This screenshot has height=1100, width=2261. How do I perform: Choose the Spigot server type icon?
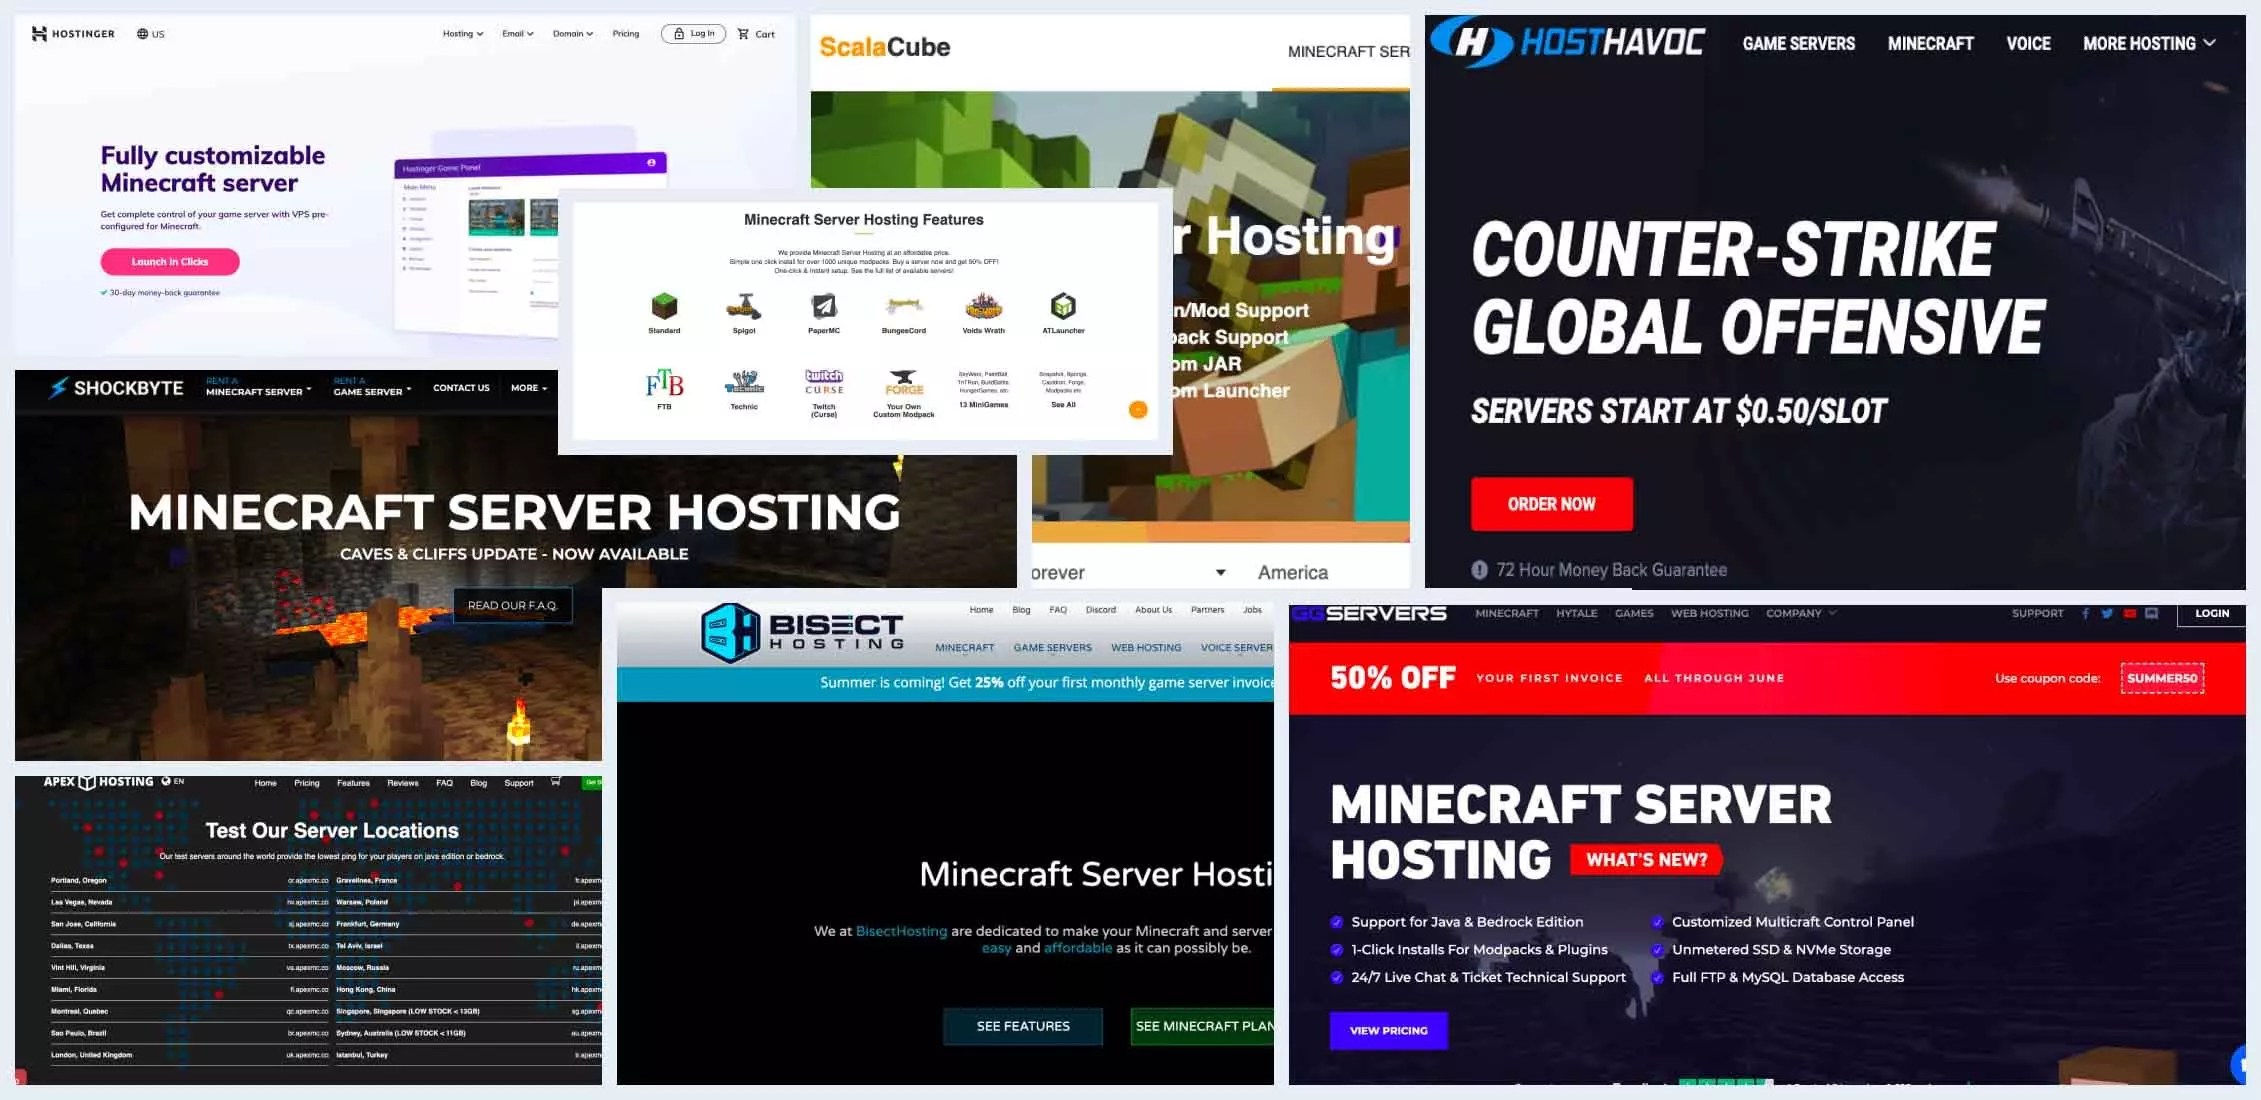744,306
